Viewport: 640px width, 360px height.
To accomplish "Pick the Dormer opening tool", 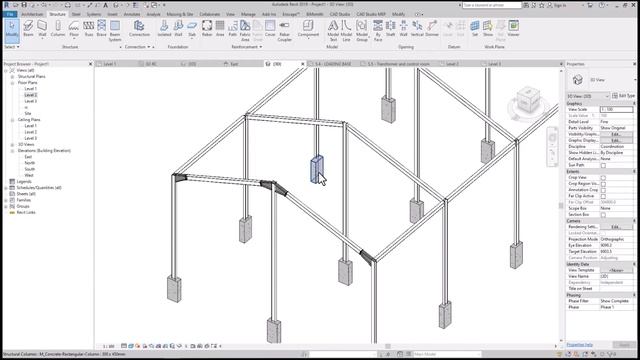I will (432, 29).
